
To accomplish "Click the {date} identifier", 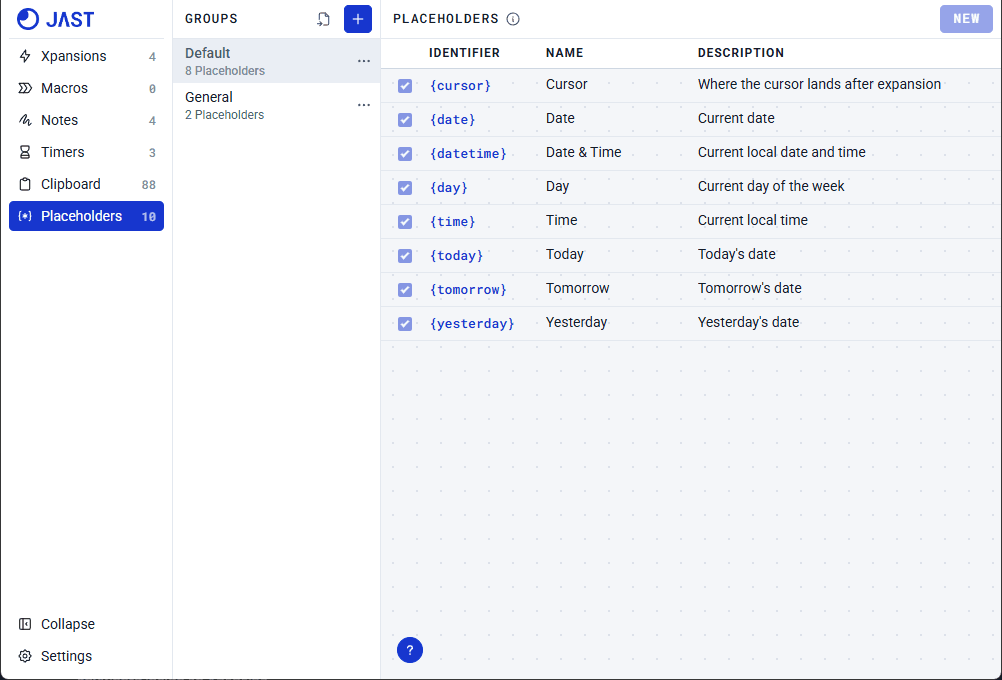I will 452,120.
